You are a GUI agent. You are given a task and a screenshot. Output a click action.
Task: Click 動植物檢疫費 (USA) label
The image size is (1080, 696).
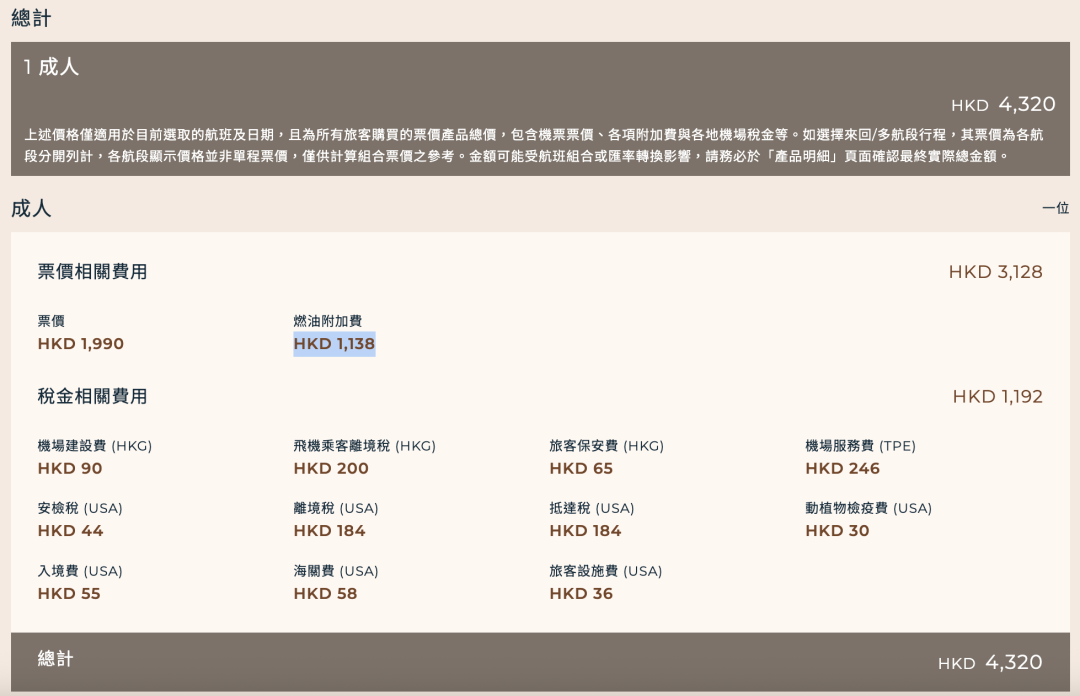coord(869,508)
